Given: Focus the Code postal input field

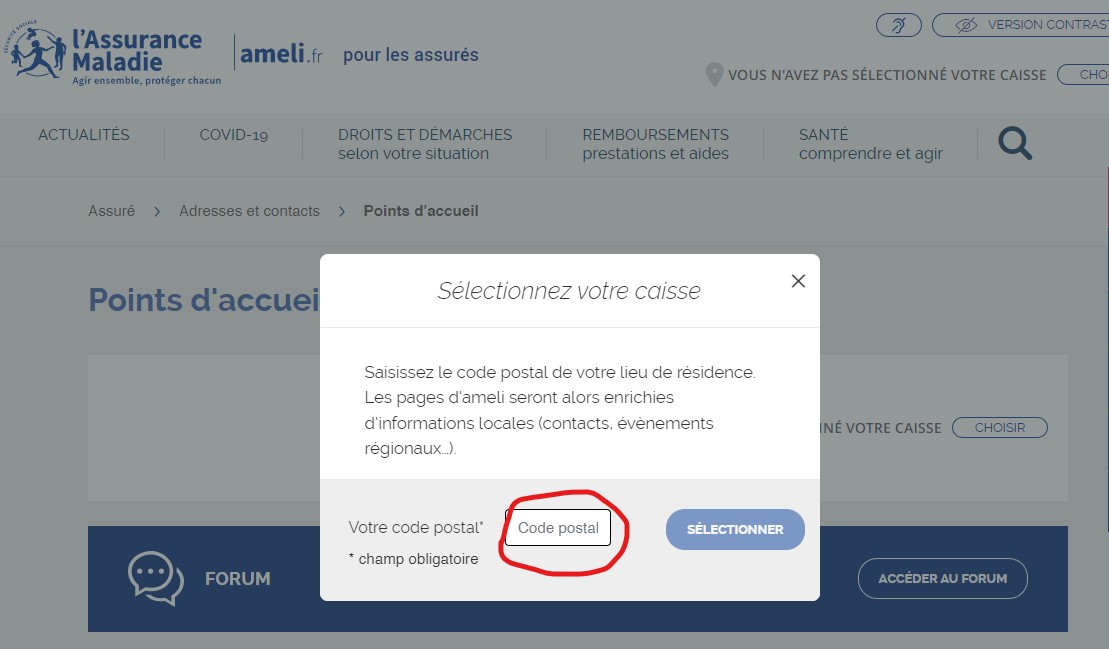Looking at the screenshot, I should (x=558, y=527).
